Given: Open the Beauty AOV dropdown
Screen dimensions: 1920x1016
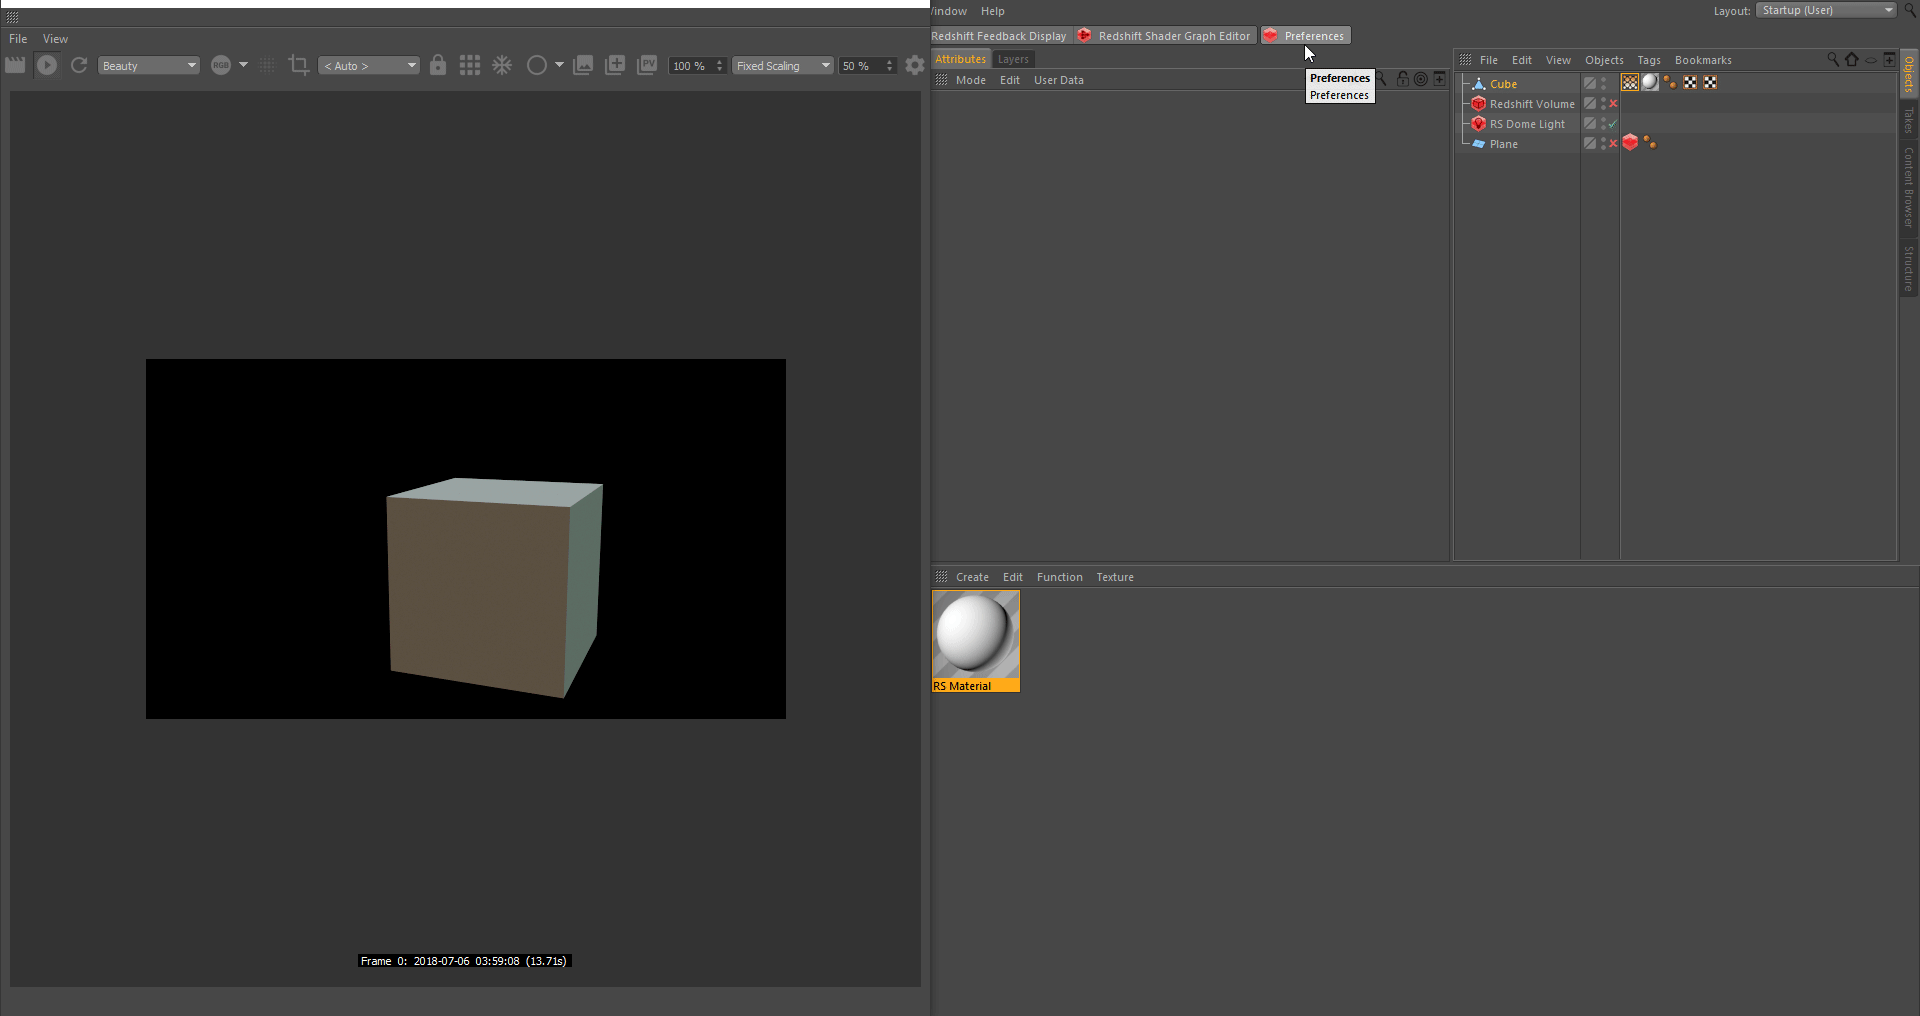Looking at the screenshot, I should tap(148, 66).
